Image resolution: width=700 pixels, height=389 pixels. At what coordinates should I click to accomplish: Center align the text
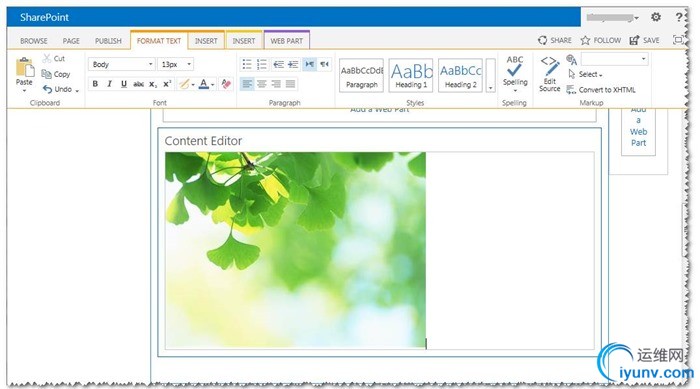262,84
